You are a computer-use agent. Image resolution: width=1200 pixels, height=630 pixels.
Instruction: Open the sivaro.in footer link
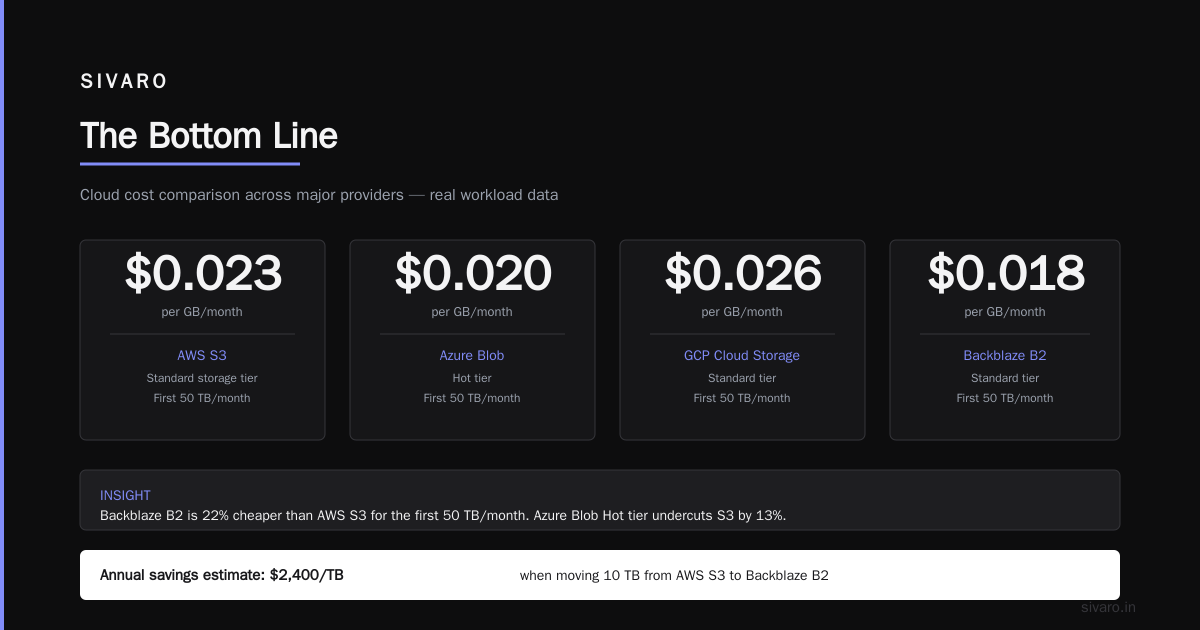click(1108, 607)
